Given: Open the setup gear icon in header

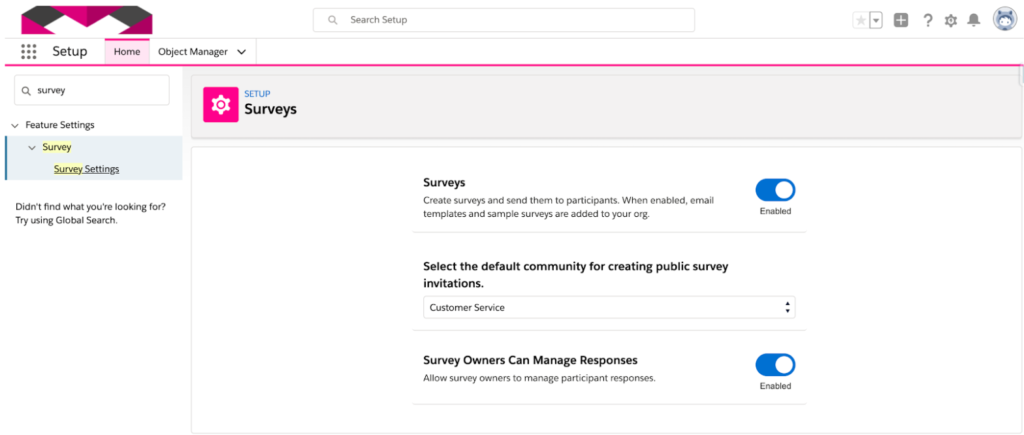Looking at the screenshot, I should pyautogui.click(x=951, y=20).
